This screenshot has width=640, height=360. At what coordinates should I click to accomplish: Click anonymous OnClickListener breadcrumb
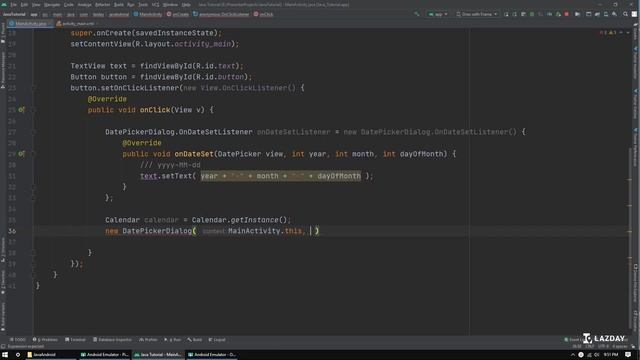(x=221, y=14)
